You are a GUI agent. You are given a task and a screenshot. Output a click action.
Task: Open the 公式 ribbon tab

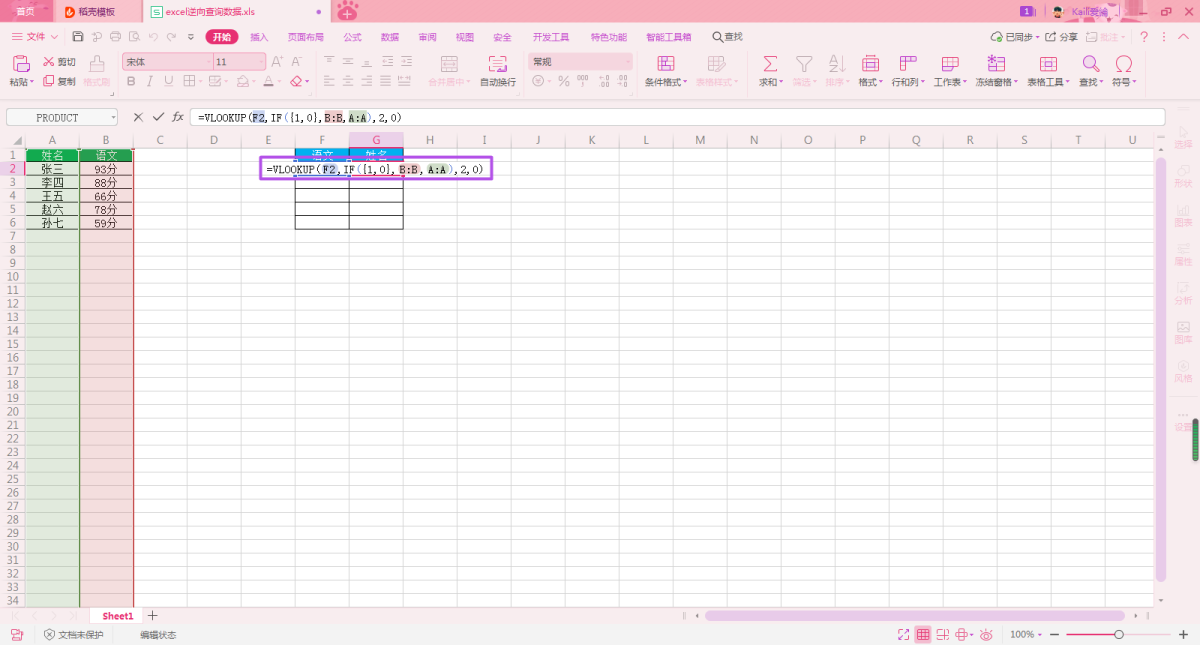coord(352,37)
